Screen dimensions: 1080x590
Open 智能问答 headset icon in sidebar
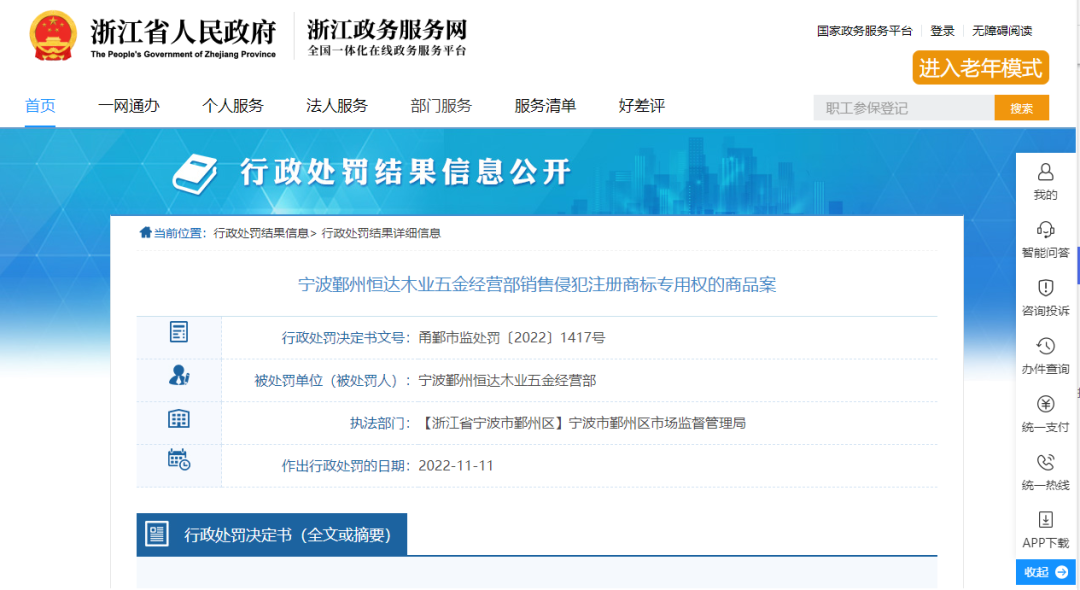1045,230
